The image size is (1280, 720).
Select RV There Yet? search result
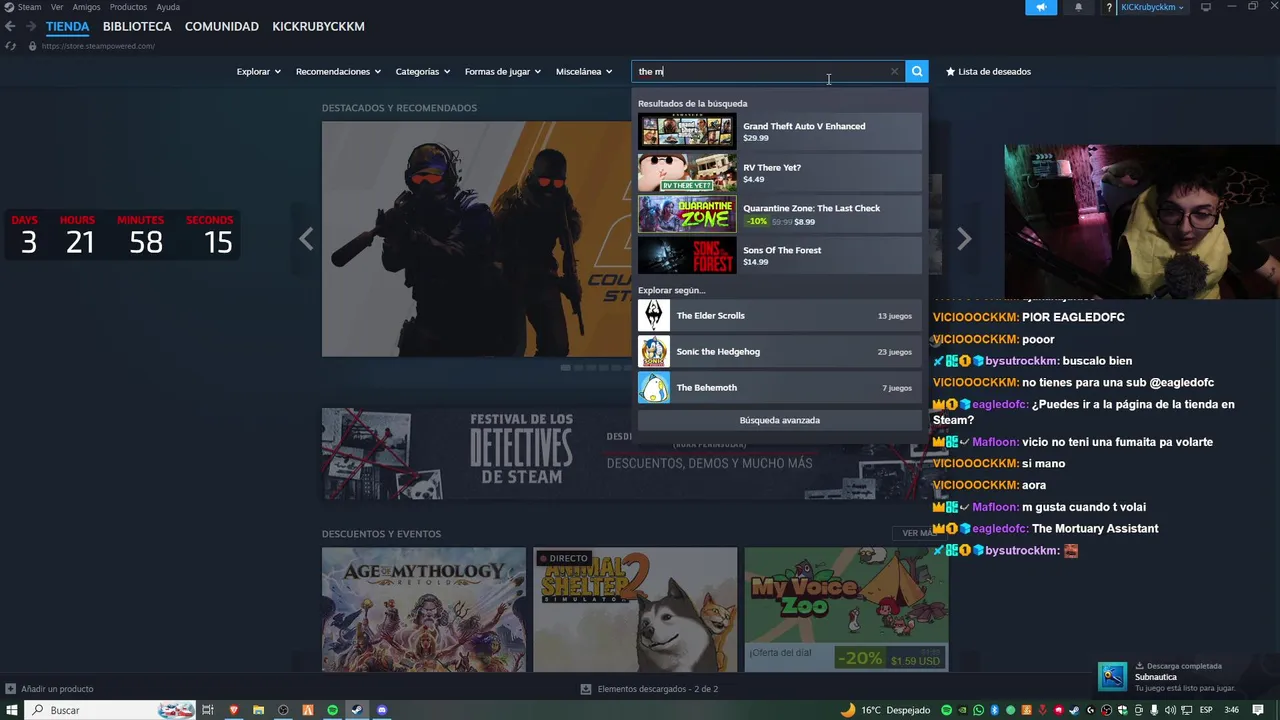coord(780,173)
